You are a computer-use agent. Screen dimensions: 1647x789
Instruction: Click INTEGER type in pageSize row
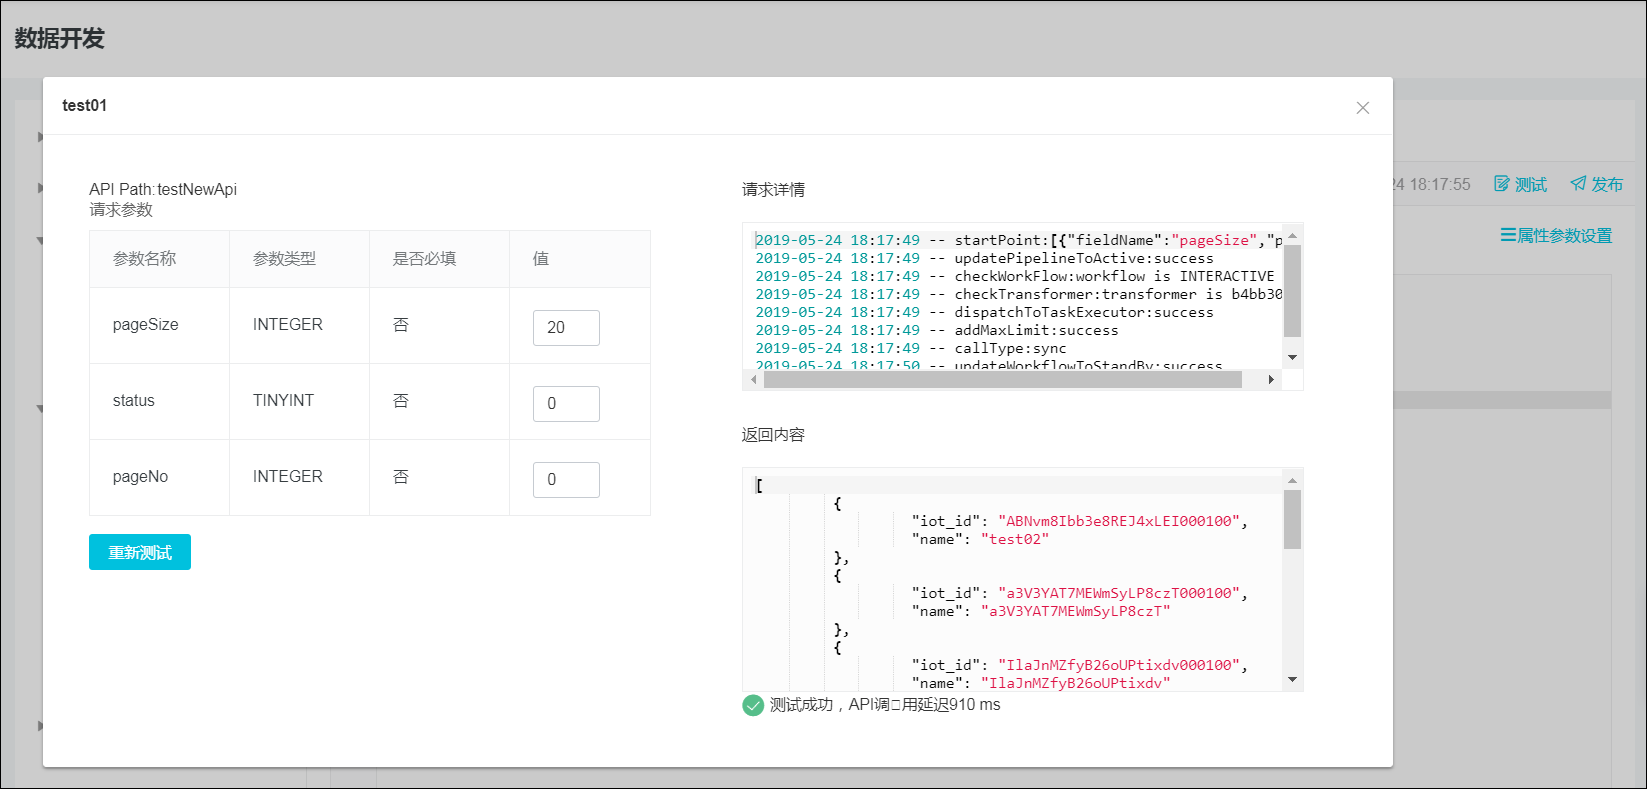coord(288,325)
